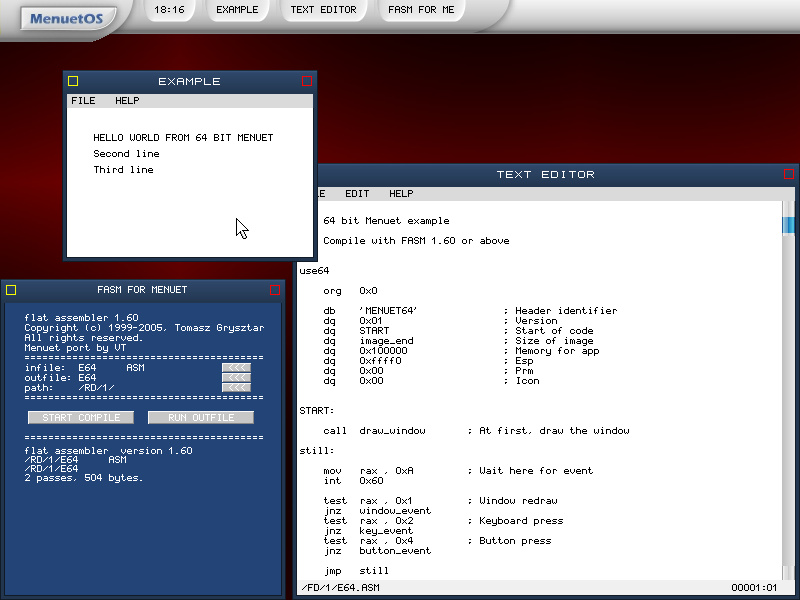
Task: Click the "; Button press" comment
Action: (509, 541)
